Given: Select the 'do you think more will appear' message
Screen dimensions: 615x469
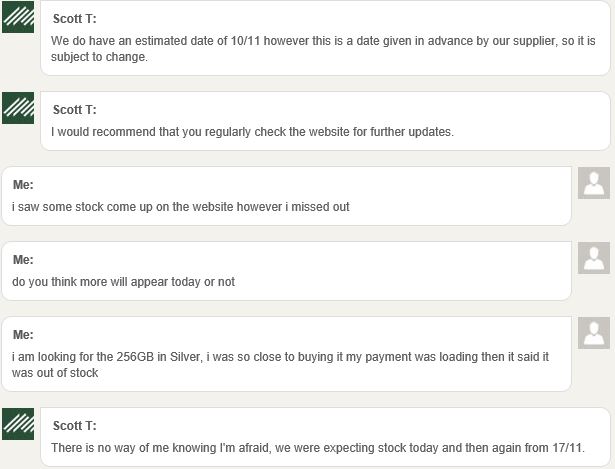Looking at the screenshot, I should [x=287, y=271].
